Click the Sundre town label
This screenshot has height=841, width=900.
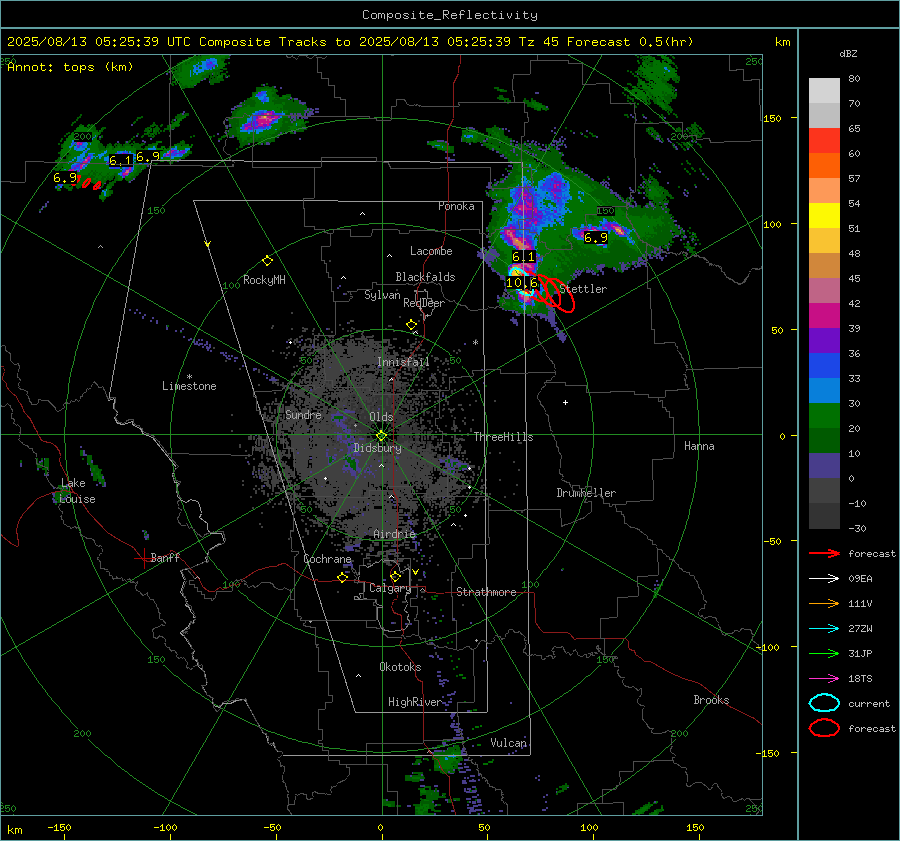[303, 414]
